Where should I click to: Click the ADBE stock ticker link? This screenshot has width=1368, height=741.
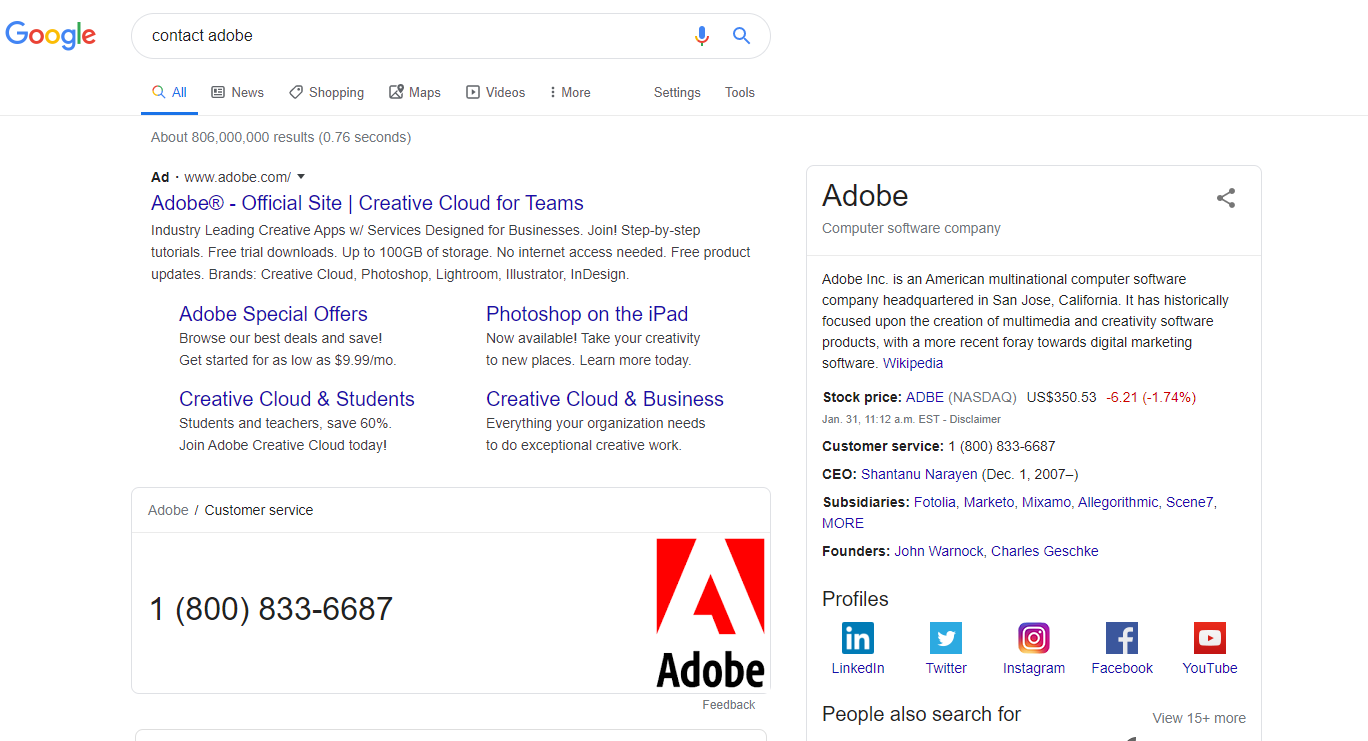point(925,397)
